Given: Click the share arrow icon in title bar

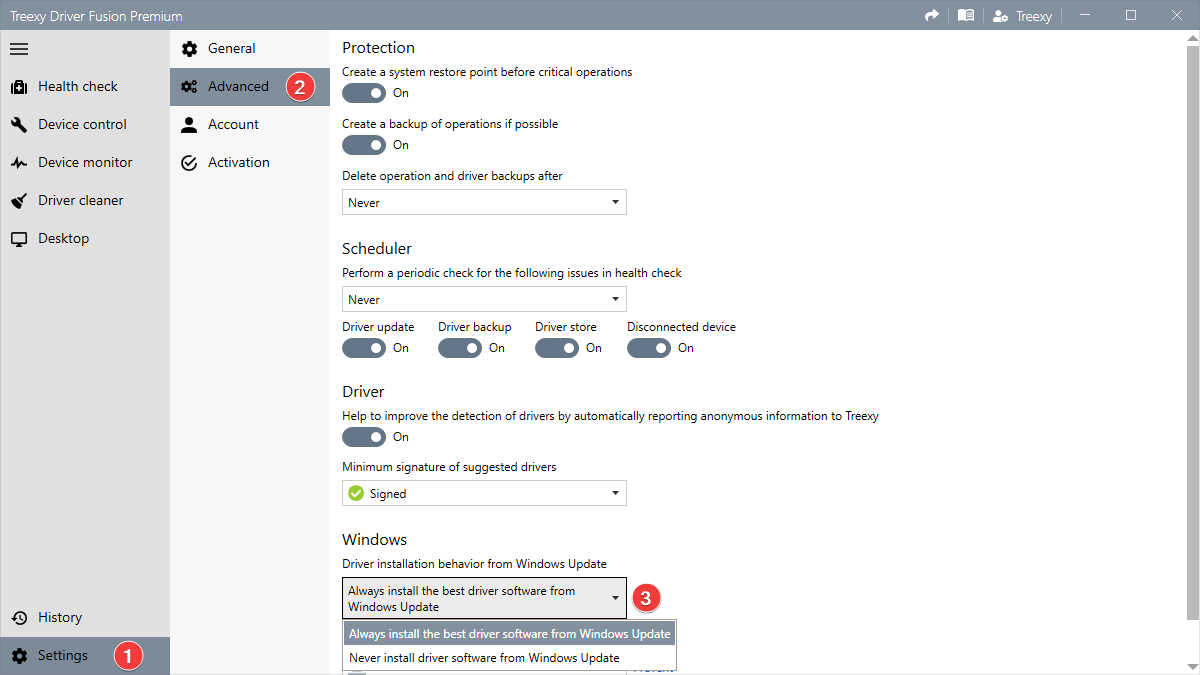Looking at the screenshot, I should point(932,16).
